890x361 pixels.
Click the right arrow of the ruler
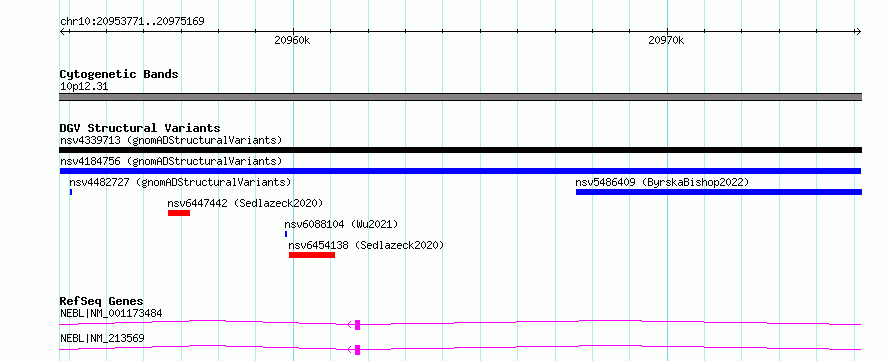[858, 31]
